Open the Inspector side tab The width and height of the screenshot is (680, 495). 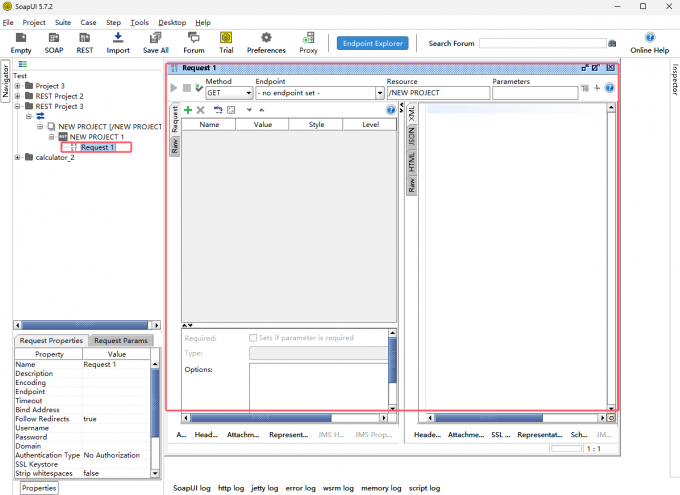pos(675,79)
